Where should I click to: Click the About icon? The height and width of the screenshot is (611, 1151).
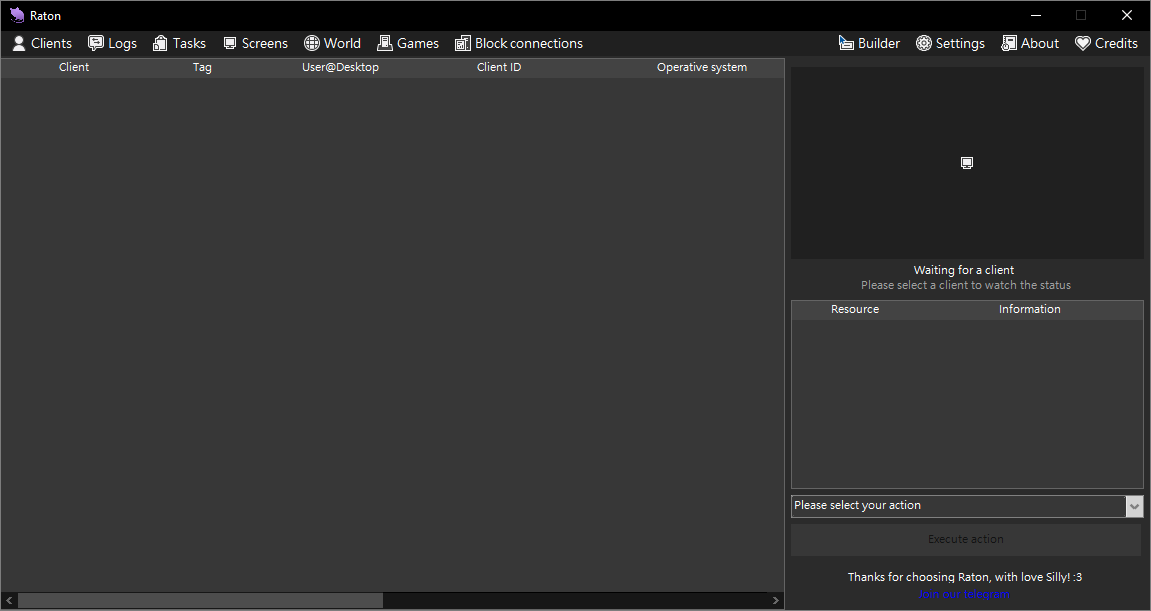(1009, 43)
